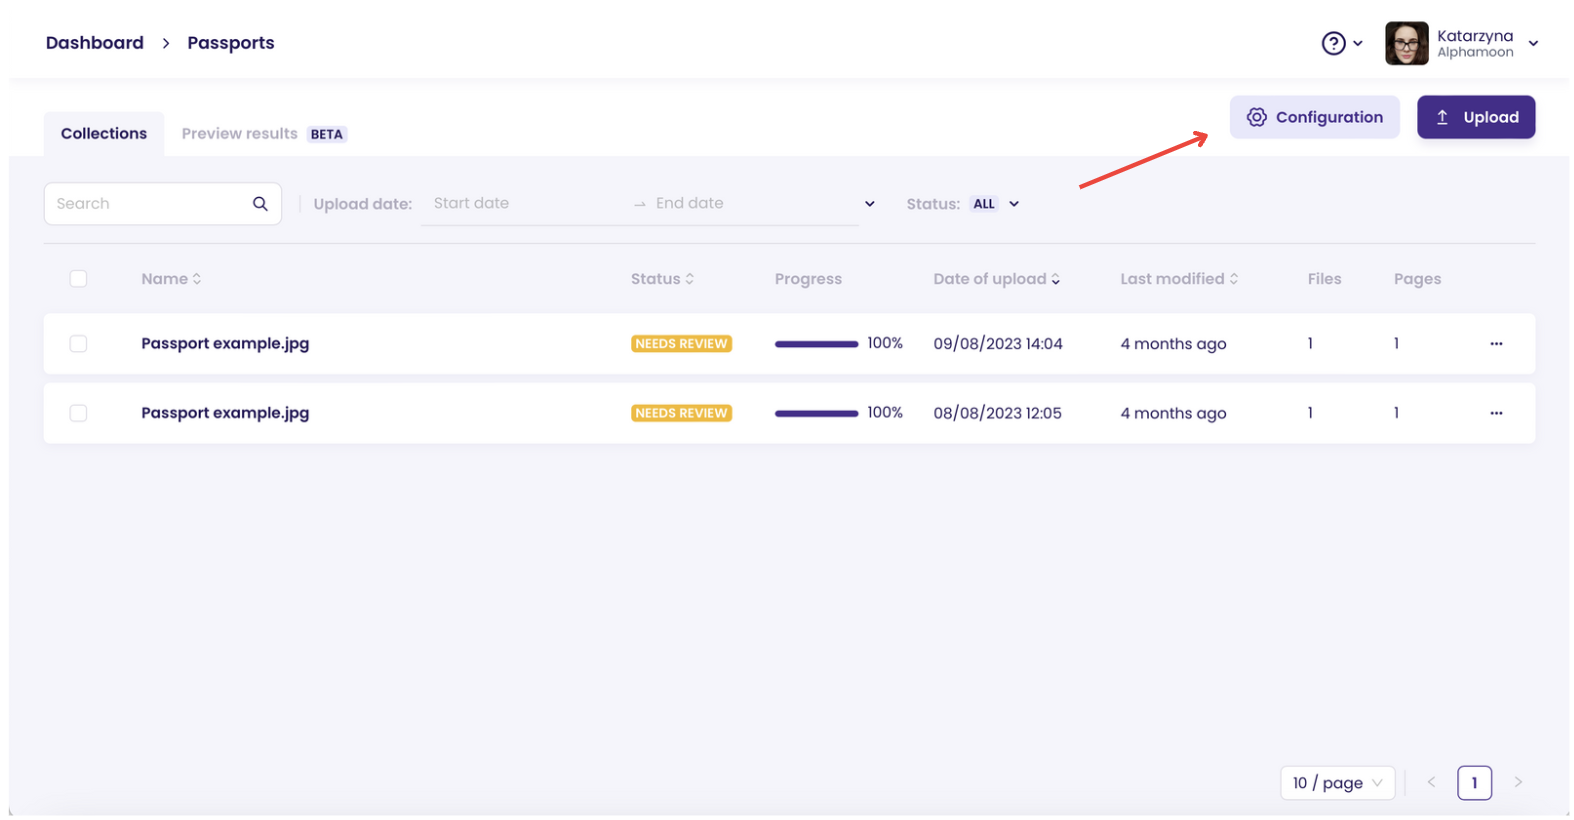This screenshot has width=1574, height=820.
Task: Click the help question mark icon
Action: (1332, 43)
